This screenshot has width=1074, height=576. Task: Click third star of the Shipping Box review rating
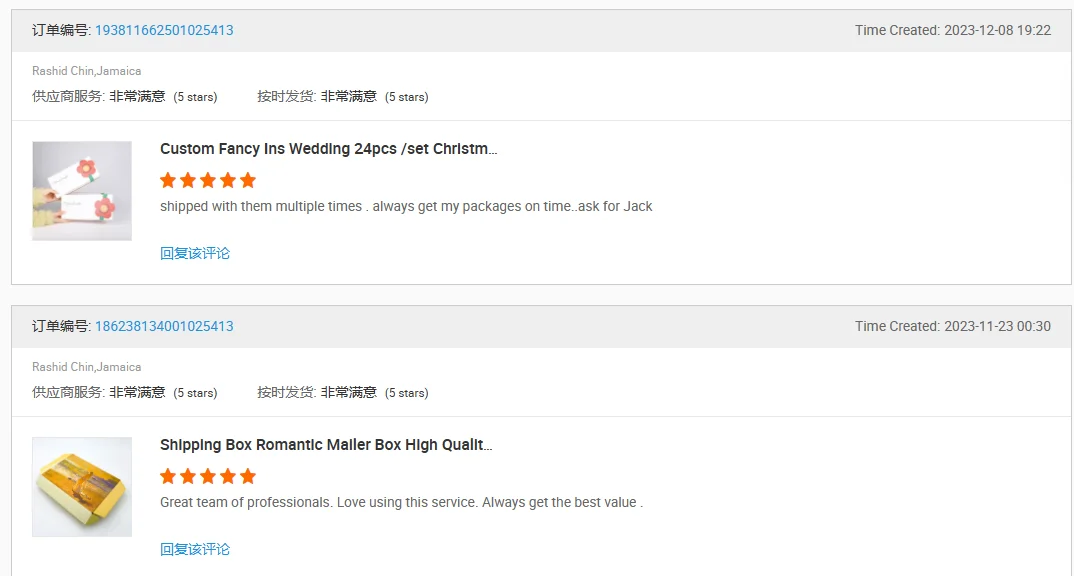[208, 476]
